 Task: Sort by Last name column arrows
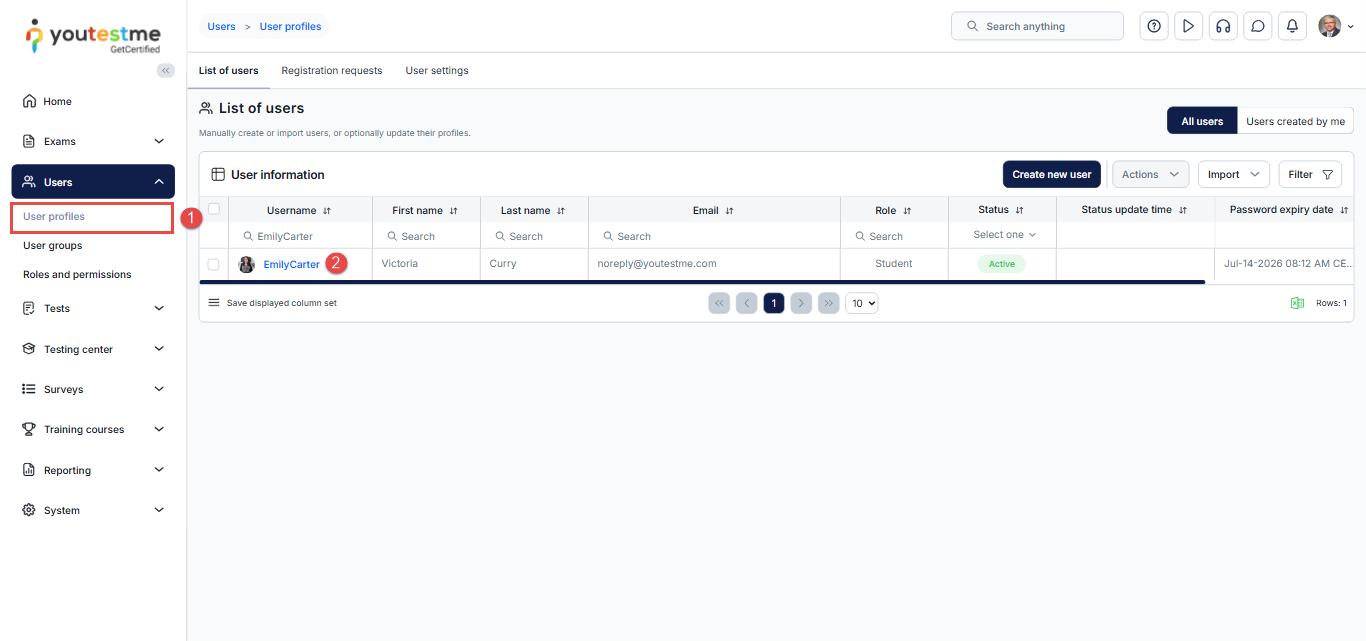(x=561, y=211)
